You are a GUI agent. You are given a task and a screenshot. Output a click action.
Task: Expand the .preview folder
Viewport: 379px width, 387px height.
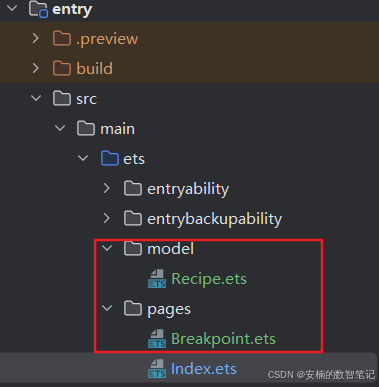pyautogui.click(x=36, y=39)
